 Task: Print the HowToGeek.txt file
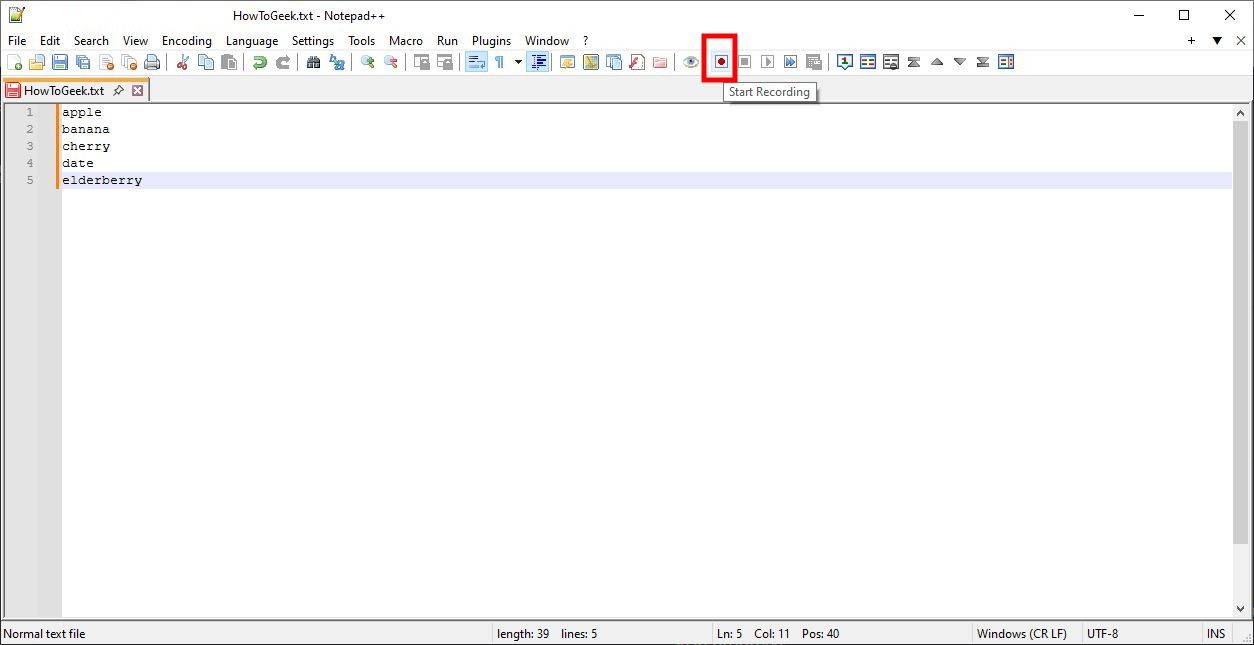[152, 61]
